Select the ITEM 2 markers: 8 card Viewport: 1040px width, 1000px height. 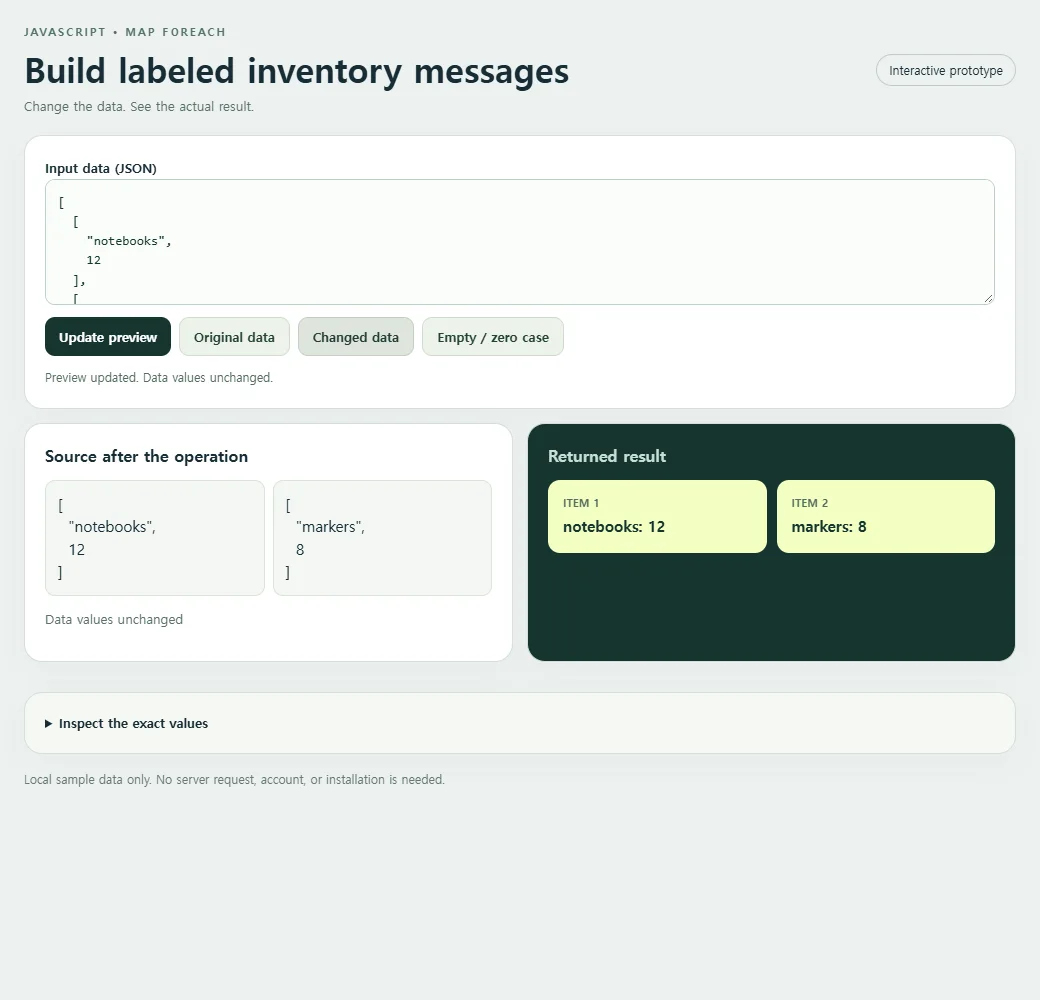[885, 517]
